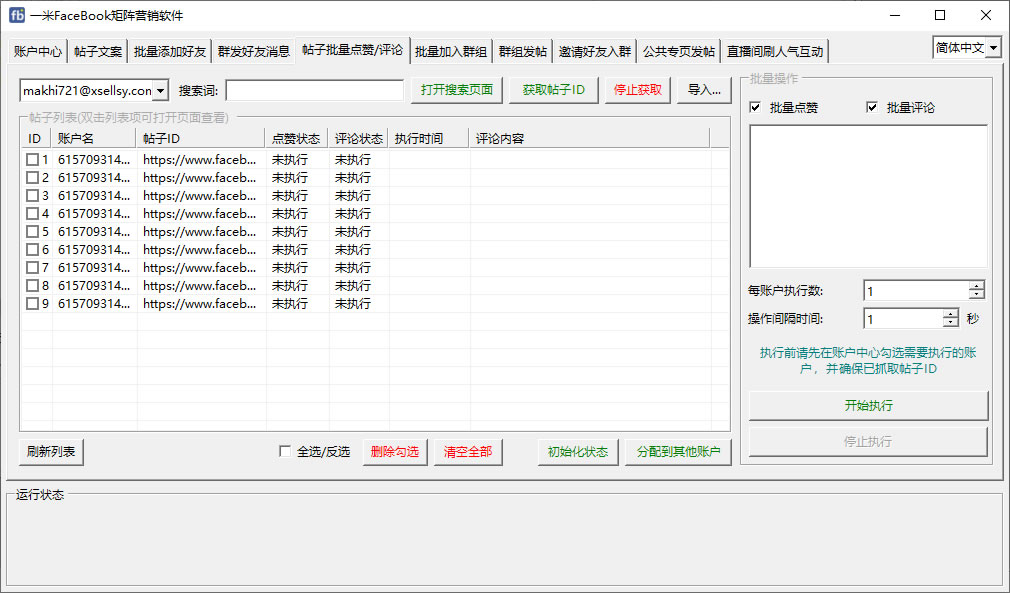Open the 批量添加好友 tab
This screenshot has width=1010, height=593.
coord(169,52)
